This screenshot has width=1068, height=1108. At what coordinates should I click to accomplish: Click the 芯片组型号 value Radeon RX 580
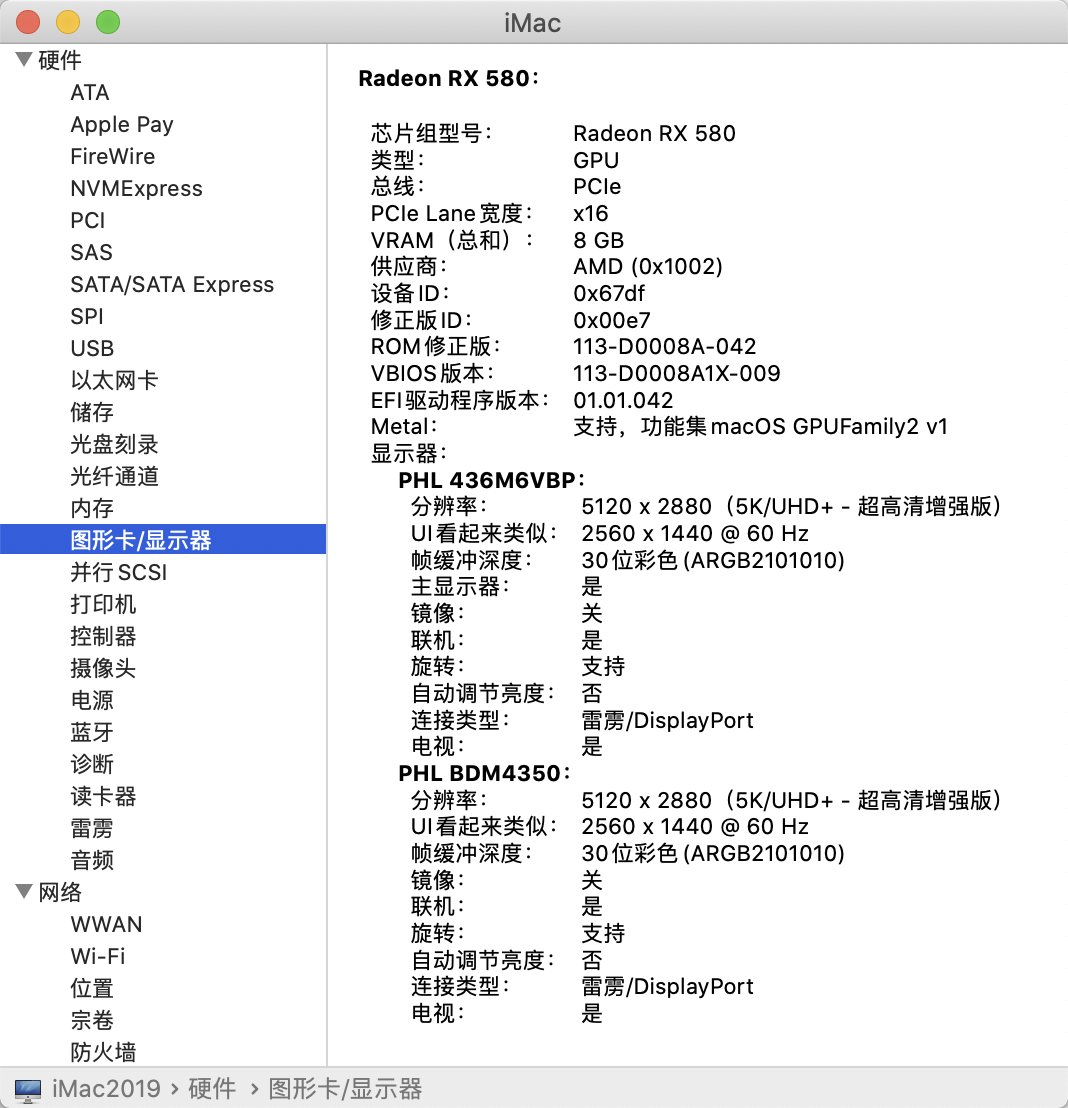[655, 134]
